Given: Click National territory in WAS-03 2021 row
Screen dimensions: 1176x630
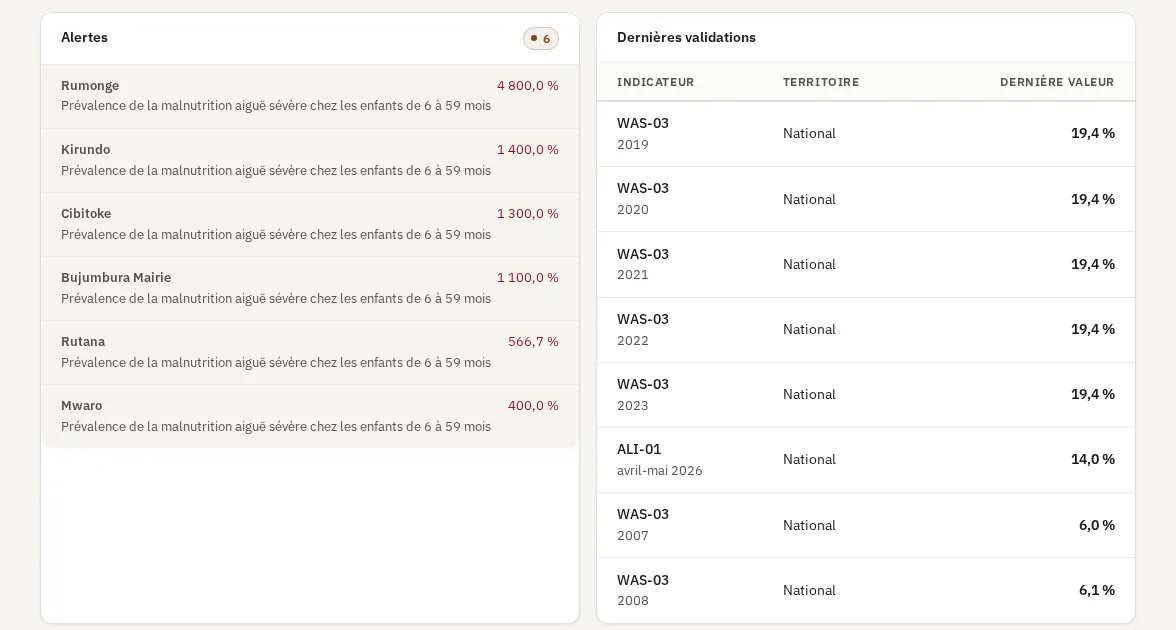Looking at the screenshot, I should pos(808,264).
